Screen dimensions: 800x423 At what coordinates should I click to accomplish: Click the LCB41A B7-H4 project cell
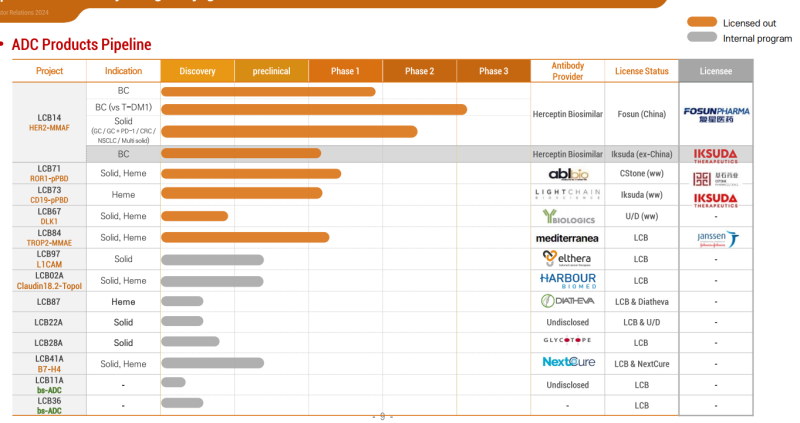49,364
